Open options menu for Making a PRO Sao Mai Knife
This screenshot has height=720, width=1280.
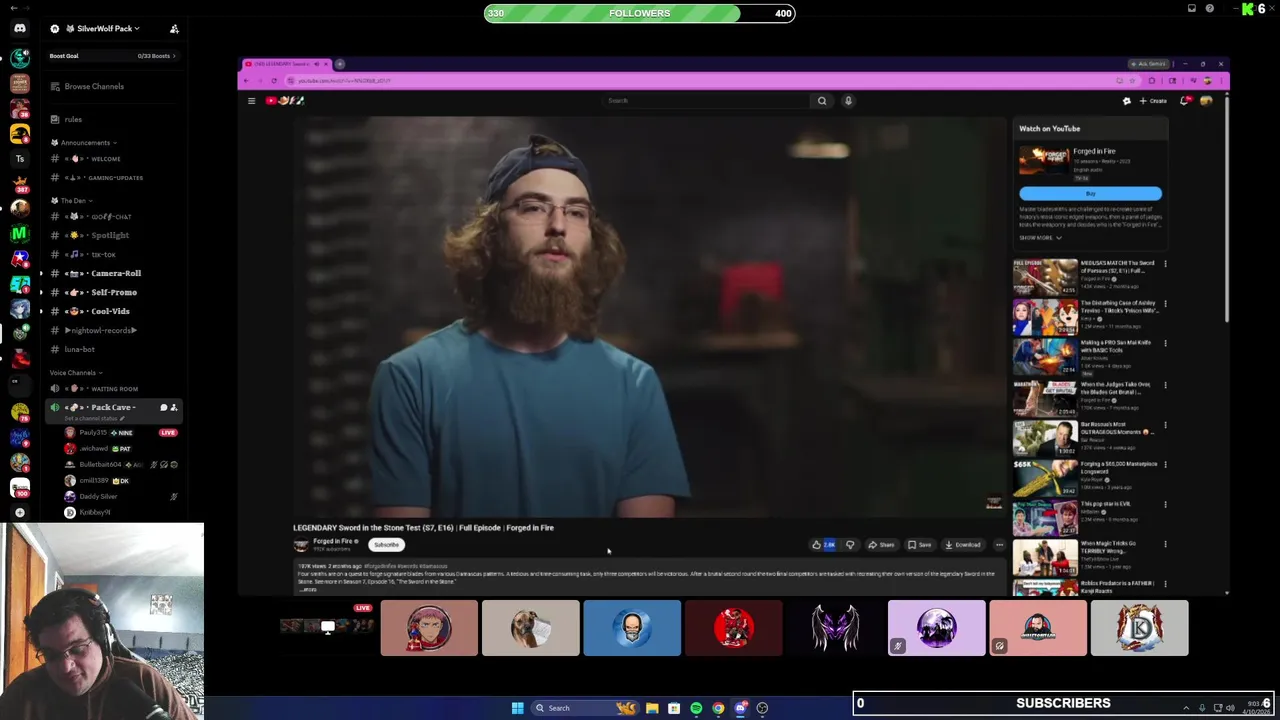point(1165,344)
